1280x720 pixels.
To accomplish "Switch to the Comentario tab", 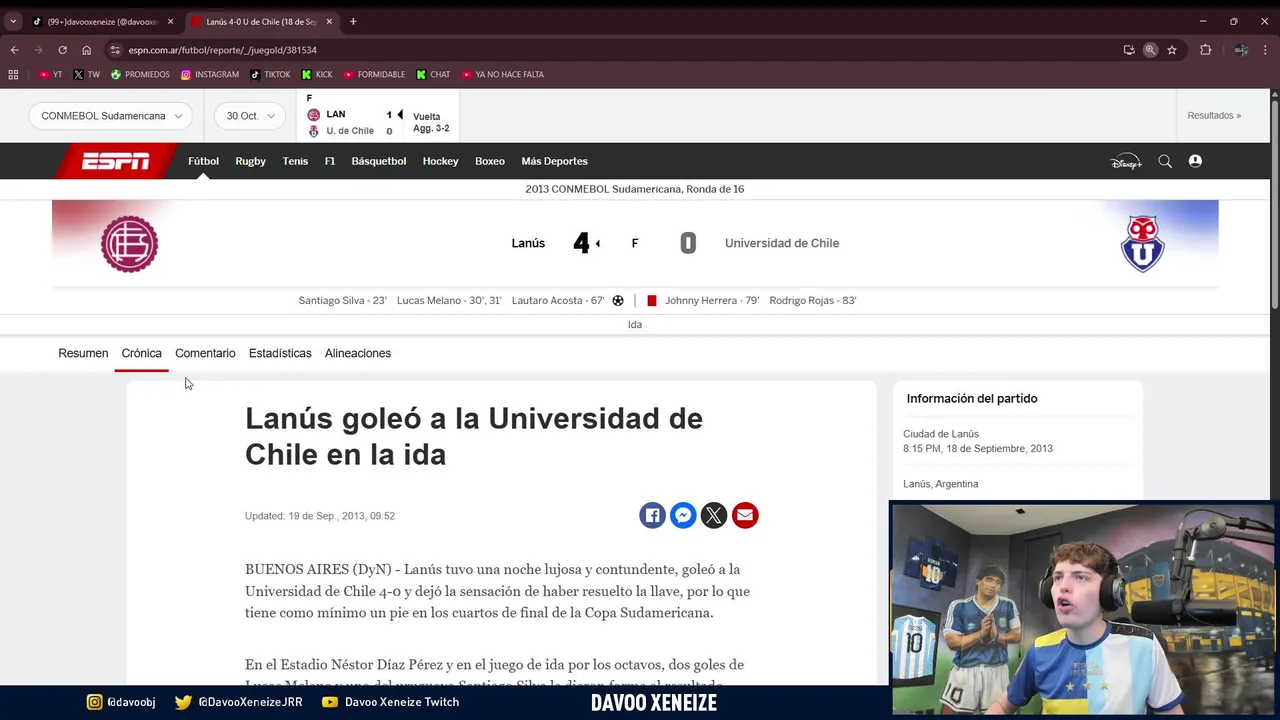I will (x=205, y=353).
